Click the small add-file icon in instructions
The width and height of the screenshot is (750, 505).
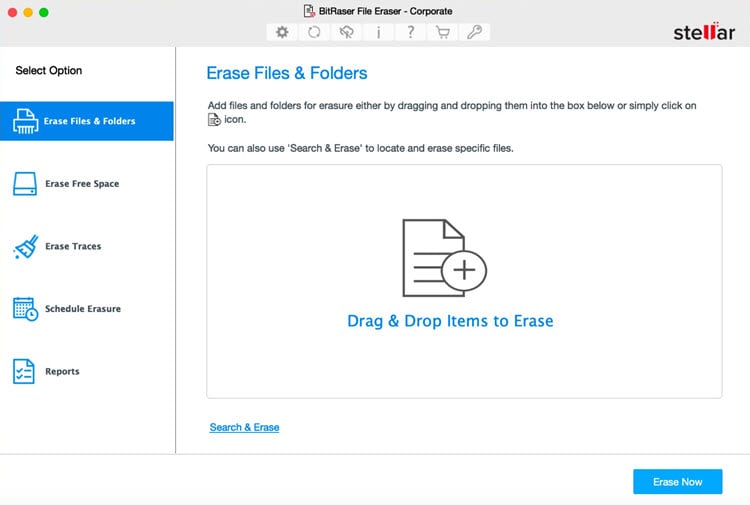tap(214, 120)
